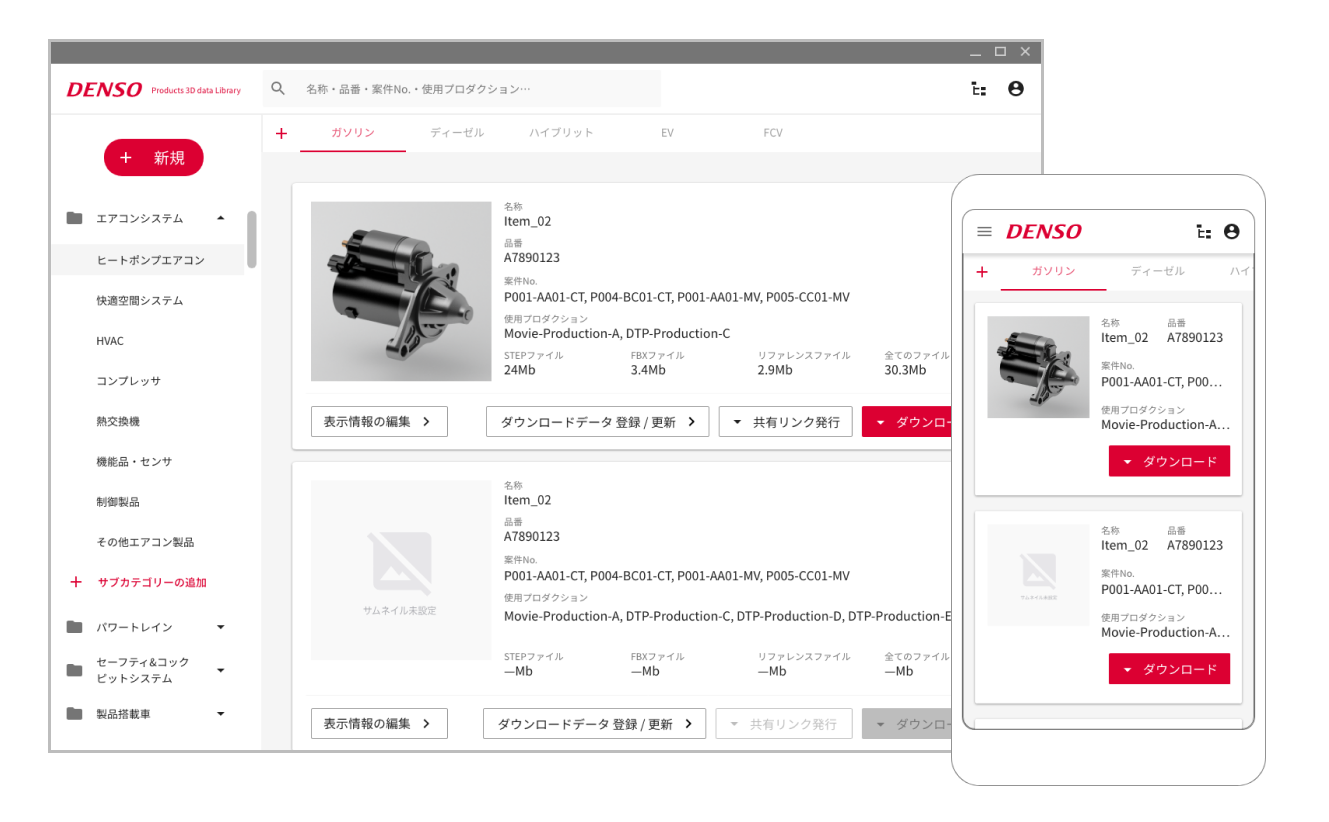The width and height of the screenshot is (1329, 822).
Task: Open the mobile hamburger menu icon
Action: click(984, 232)
